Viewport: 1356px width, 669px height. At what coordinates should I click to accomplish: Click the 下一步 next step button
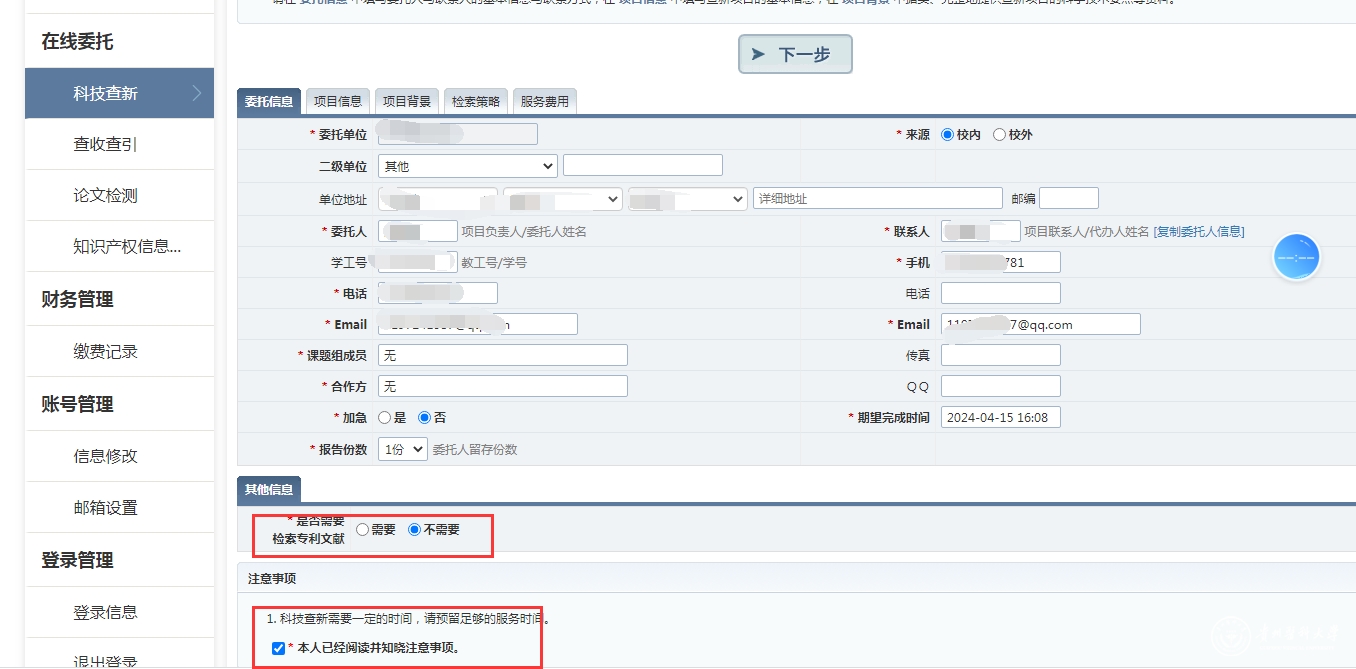(795, 54)
